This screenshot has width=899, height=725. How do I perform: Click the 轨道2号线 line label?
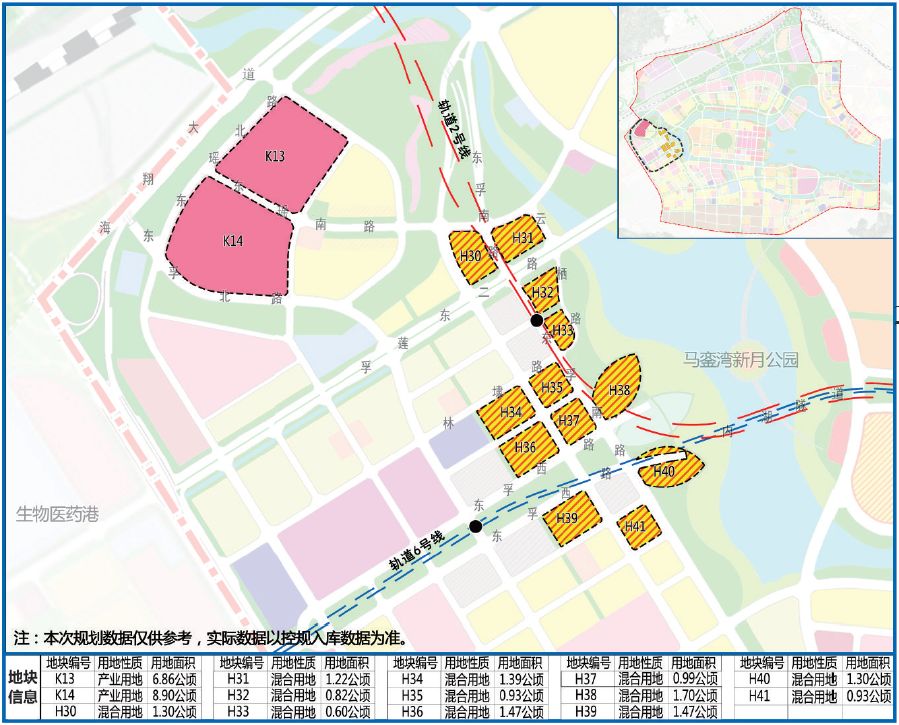click(454, 128)
